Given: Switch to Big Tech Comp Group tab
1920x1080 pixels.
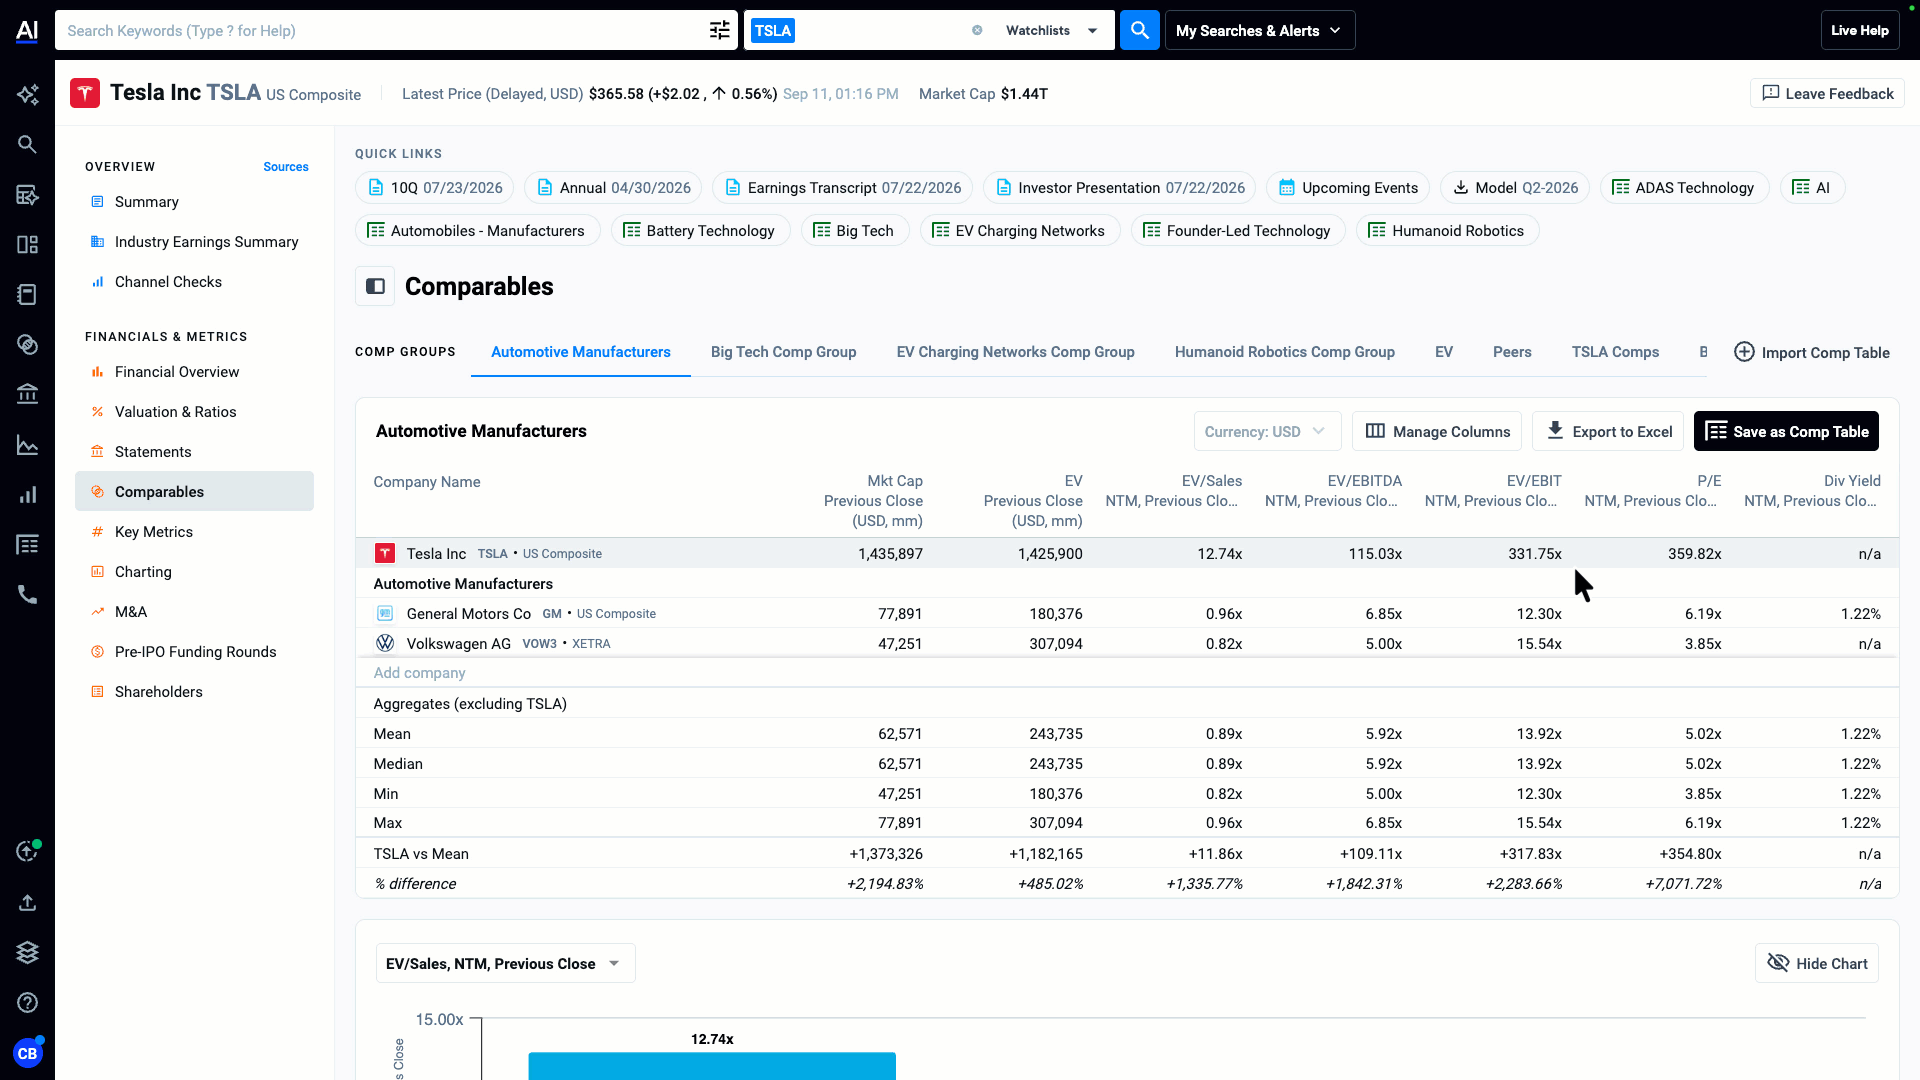Looking at the screenshot, I should tap(783, 352).
